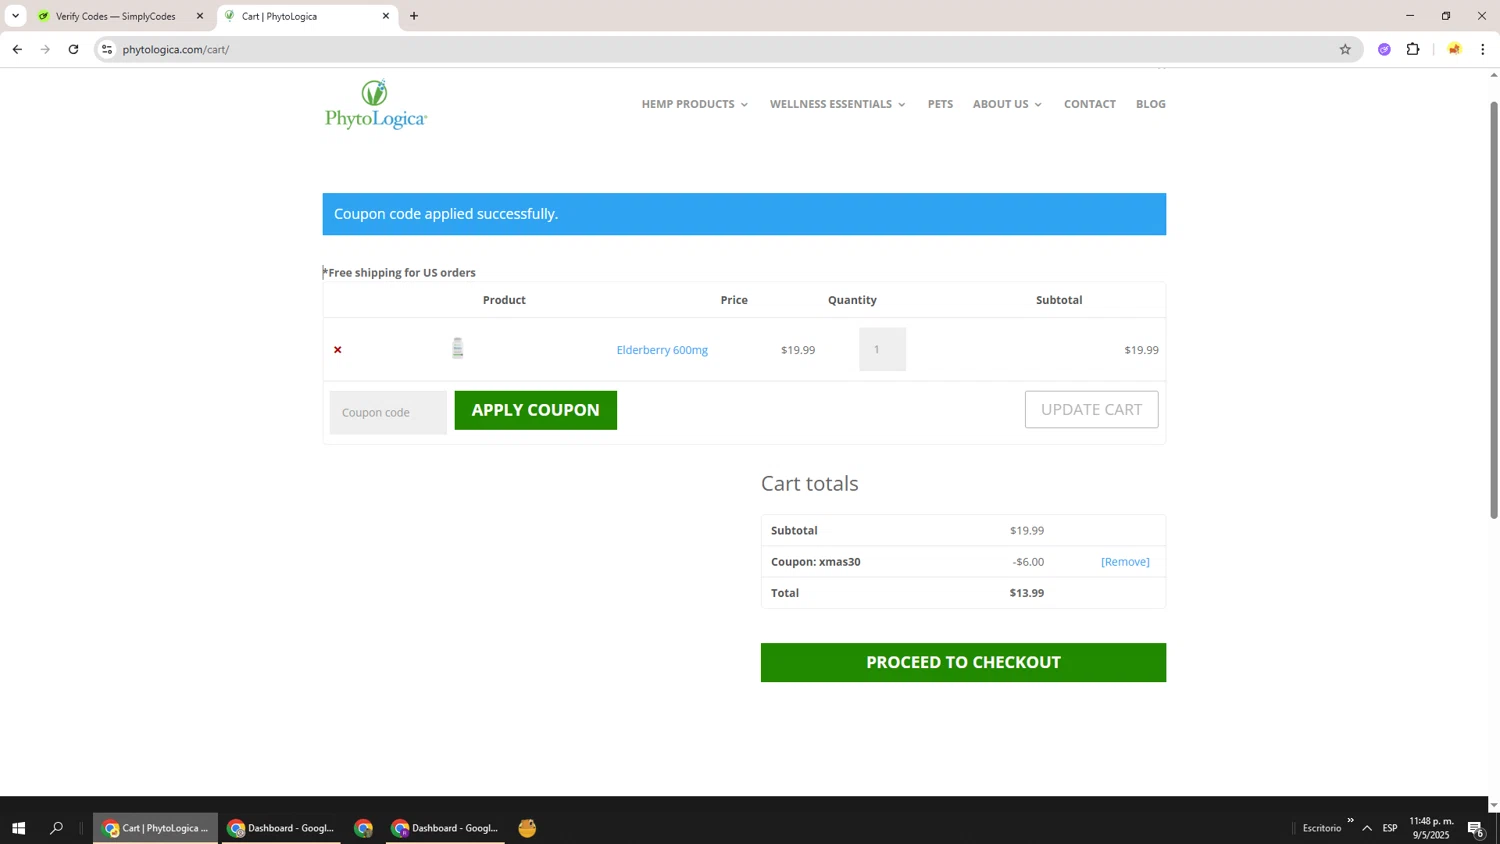Click the Total $13.99 value
This screenshot has width=1500, height=844.
(x=1027, y=593)
